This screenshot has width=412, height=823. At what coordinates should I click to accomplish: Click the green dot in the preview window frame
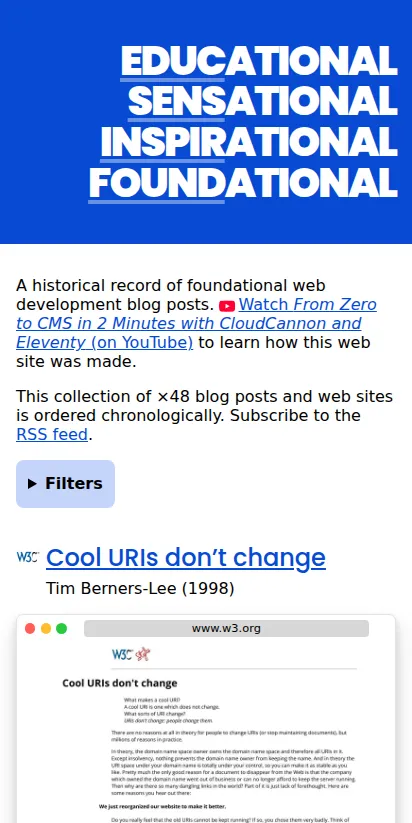click(x=61, y=628)
